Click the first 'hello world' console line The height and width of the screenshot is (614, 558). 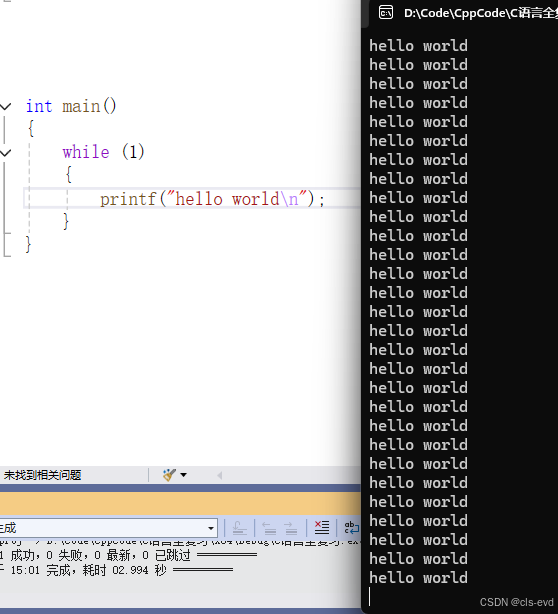tap(418, 46)
